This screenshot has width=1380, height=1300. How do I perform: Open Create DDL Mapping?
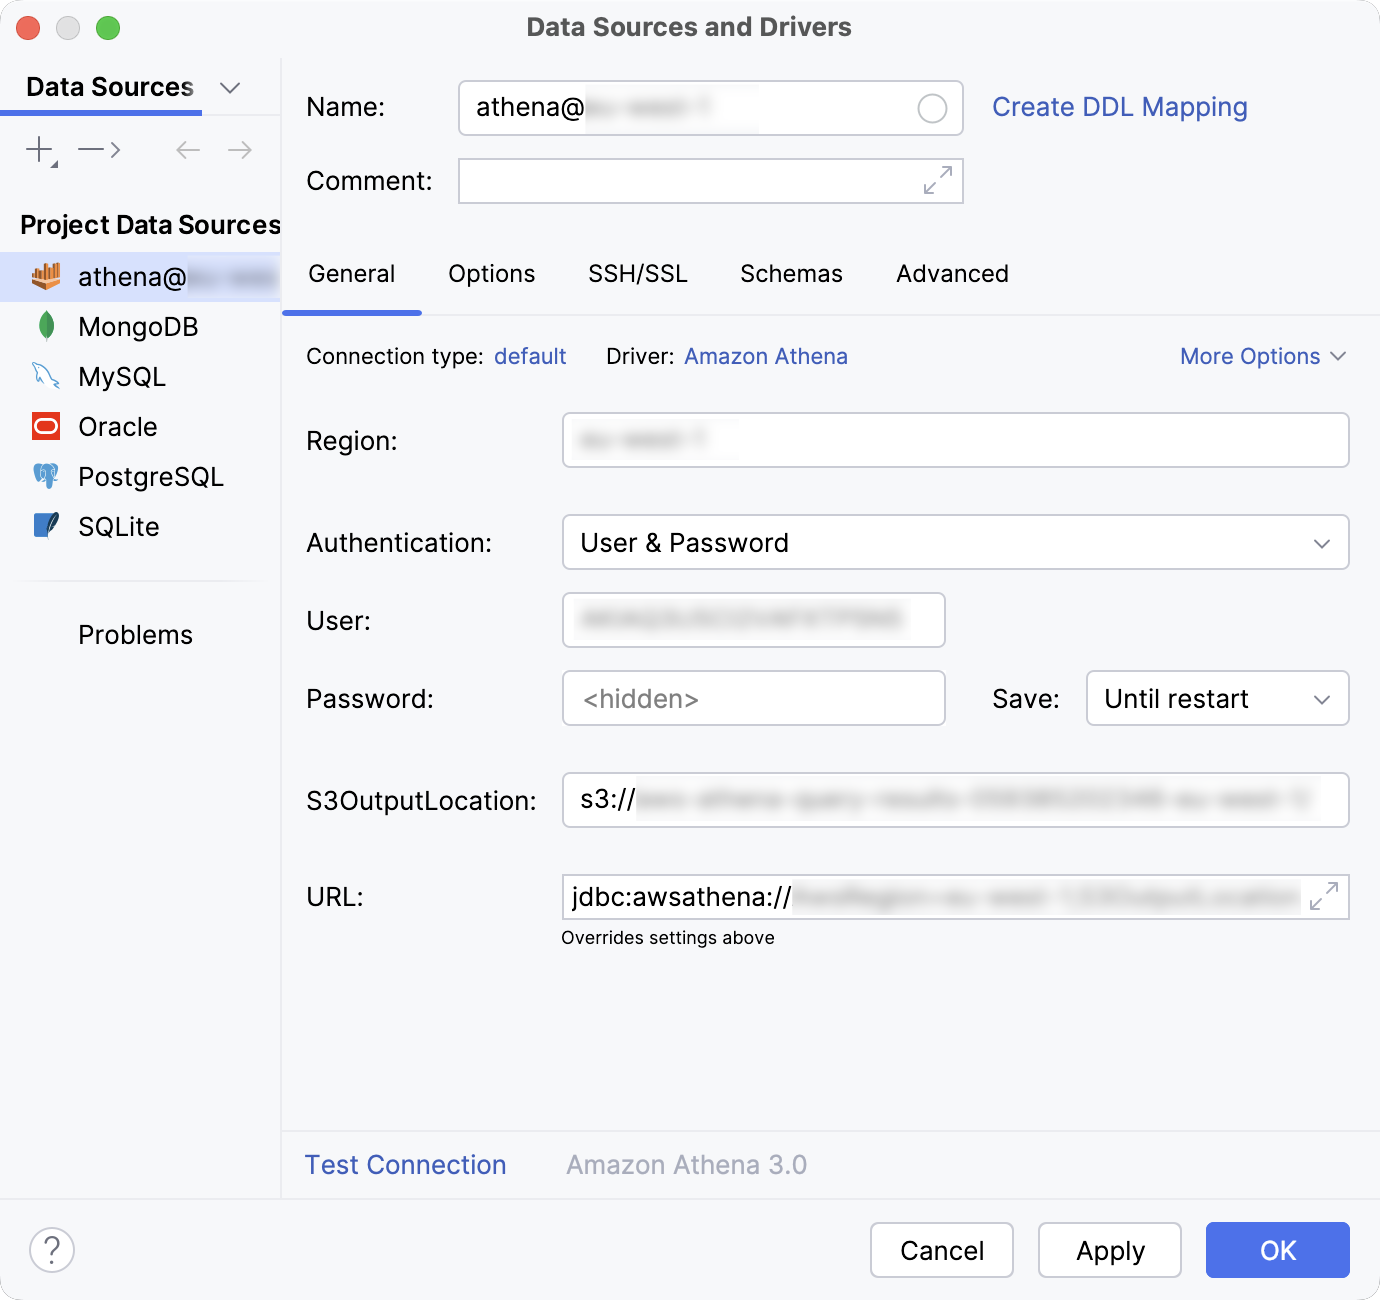(x=1119, y=107)
